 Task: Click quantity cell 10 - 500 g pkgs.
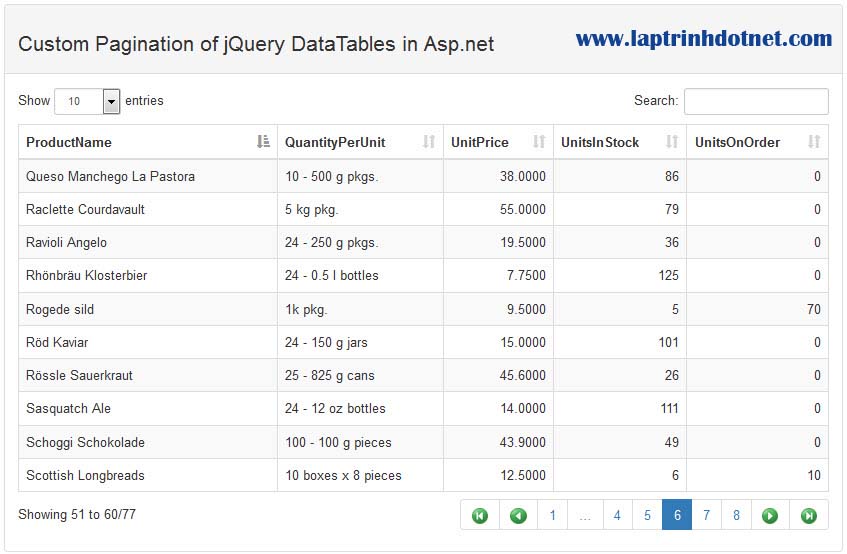tap(360, 176)
